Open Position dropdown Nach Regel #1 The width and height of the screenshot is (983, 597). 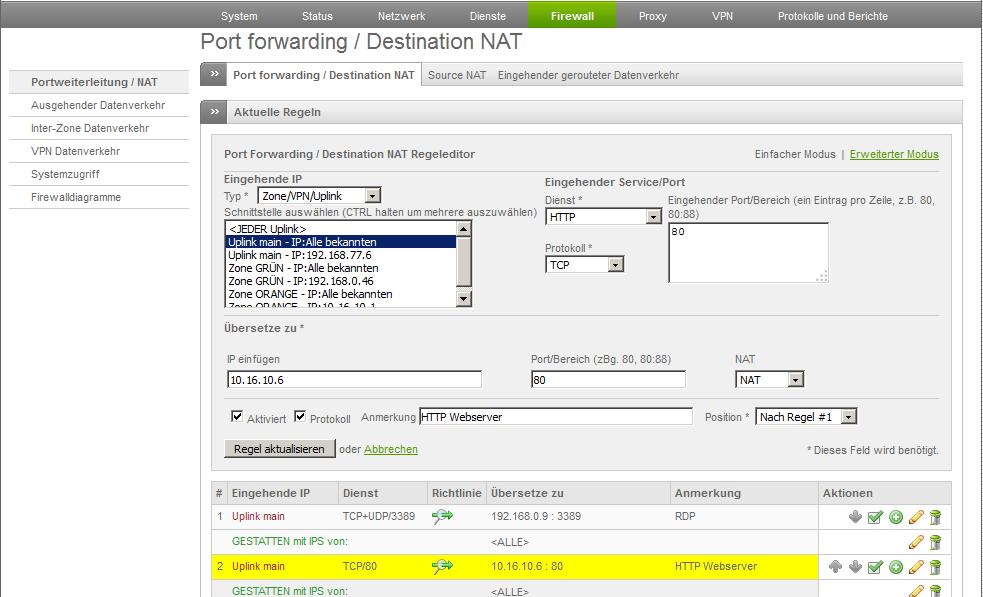(806, 416)
